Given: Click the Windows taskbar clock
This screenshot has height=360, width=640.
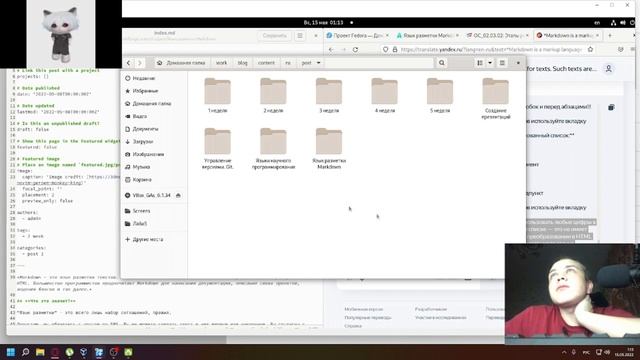Looking at the screenshot, I should point(624,352).
